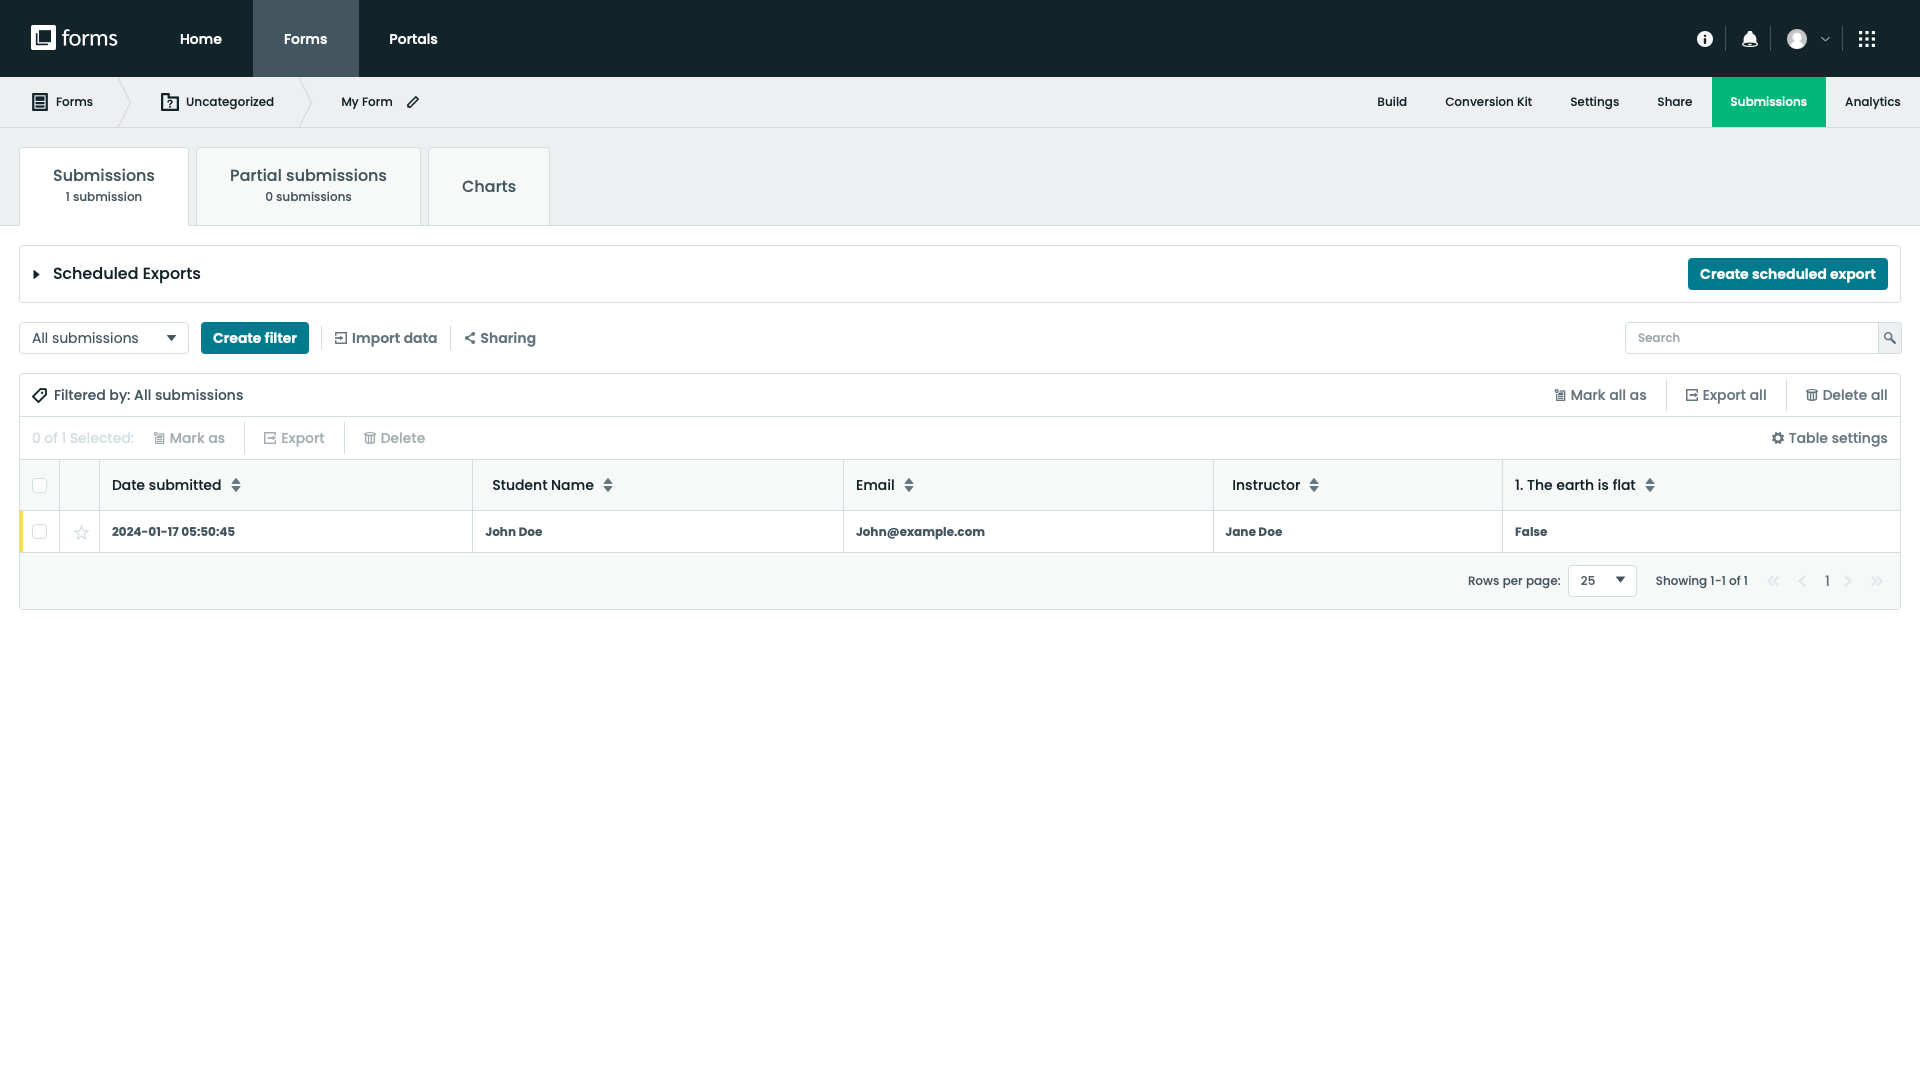Open Table settings with the gear icon
The image size is (1920, 1080).
point(1778,438)
